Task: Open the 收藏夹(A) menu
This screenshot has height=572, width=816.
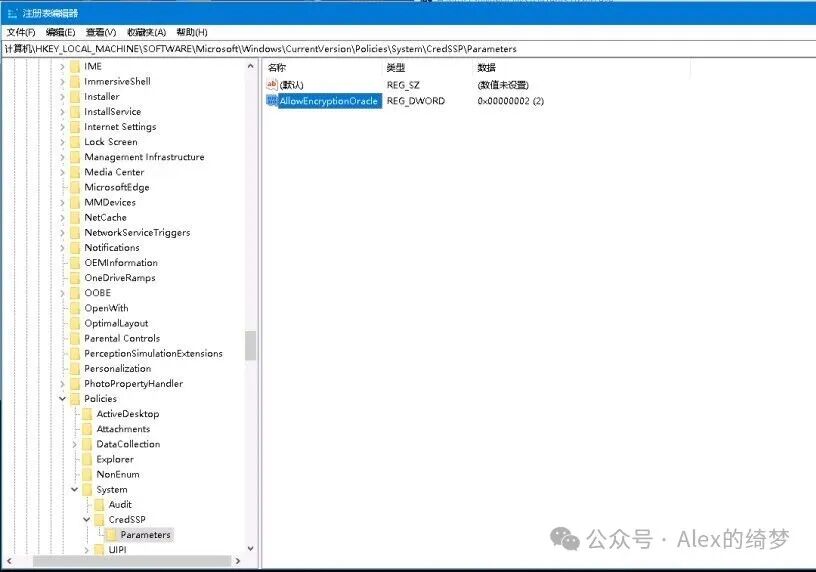Action: [x=146, y=32]
